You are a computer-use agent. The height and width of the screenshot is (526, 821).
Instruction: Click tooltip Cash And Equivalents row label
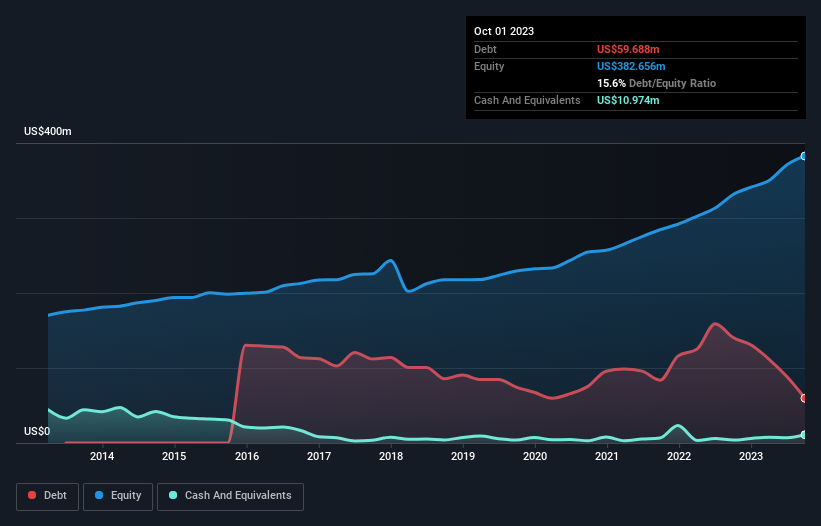[527, 100]
